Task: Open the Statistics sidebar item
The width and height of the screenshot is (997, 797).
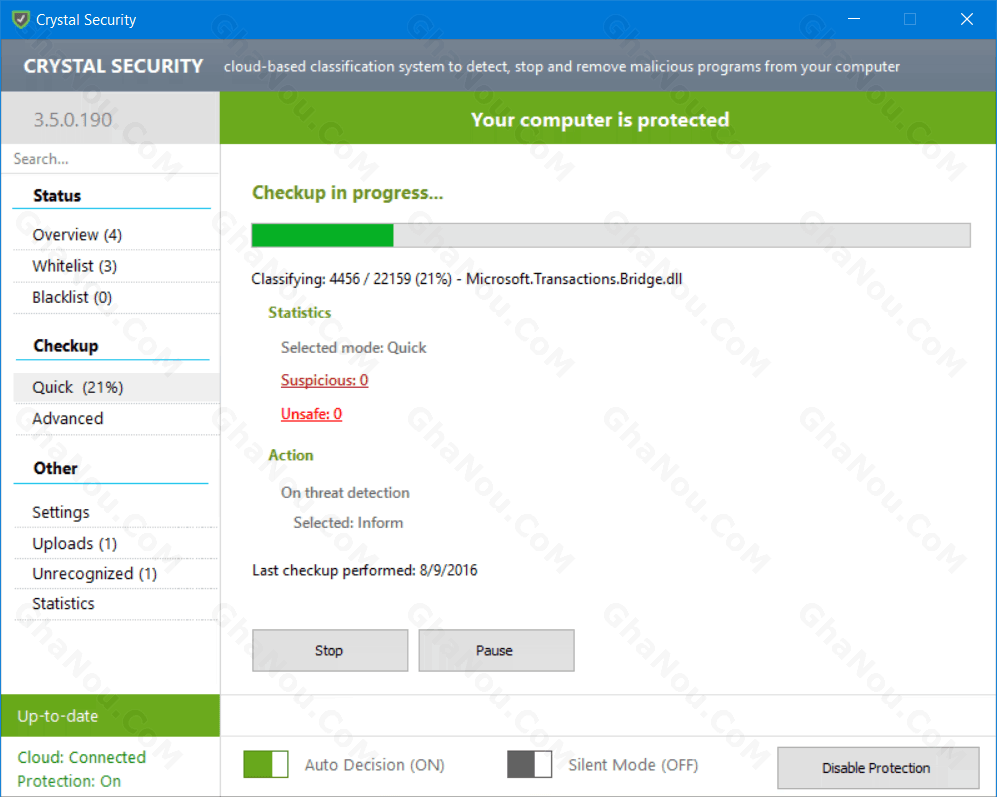Action: click(116, 604)
